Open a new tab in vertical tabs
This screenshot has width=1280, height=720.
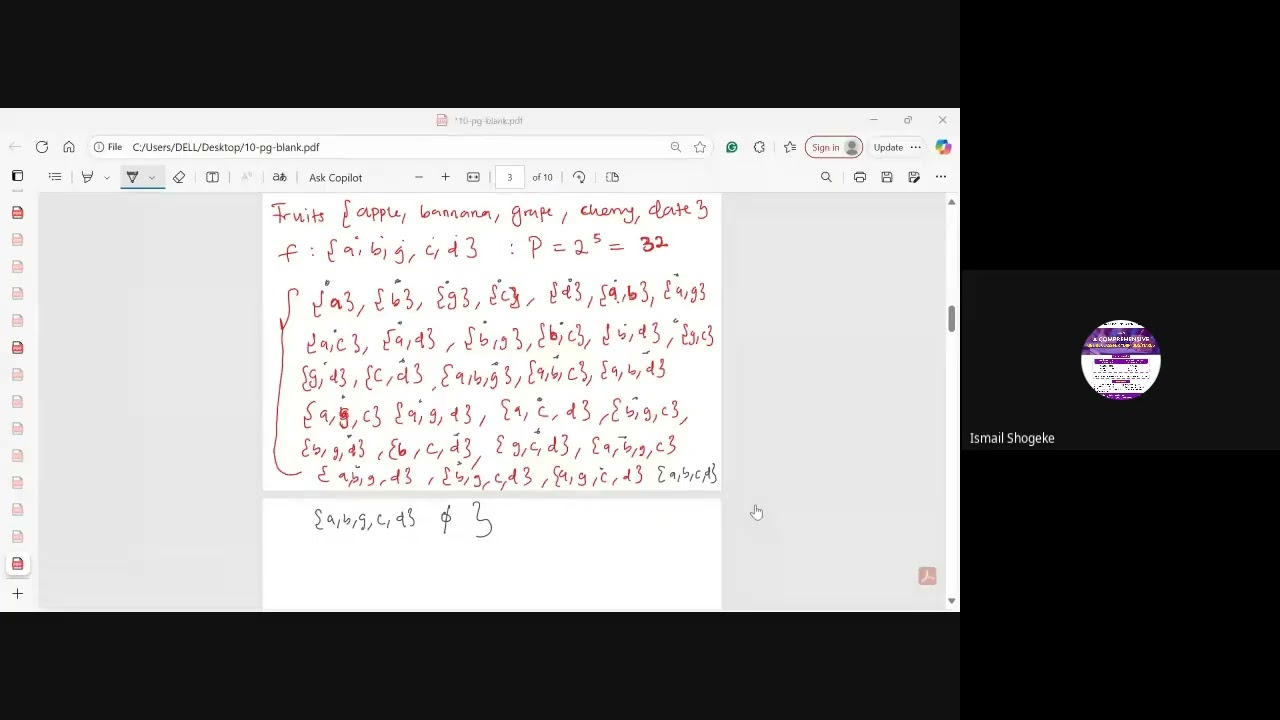point(17,594)
